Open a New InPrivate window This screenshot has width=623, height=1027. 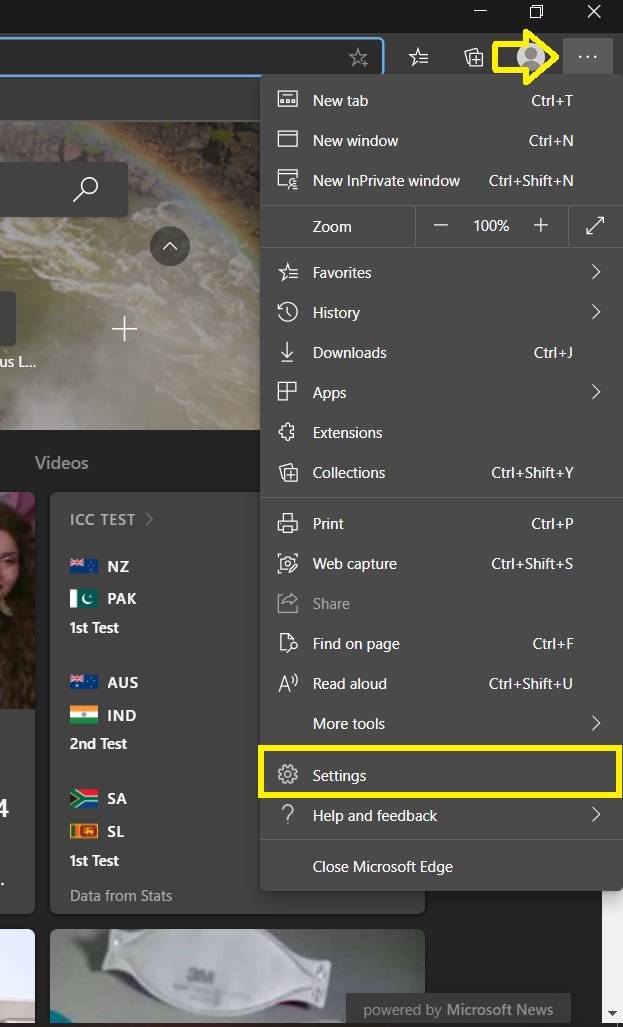440,180
